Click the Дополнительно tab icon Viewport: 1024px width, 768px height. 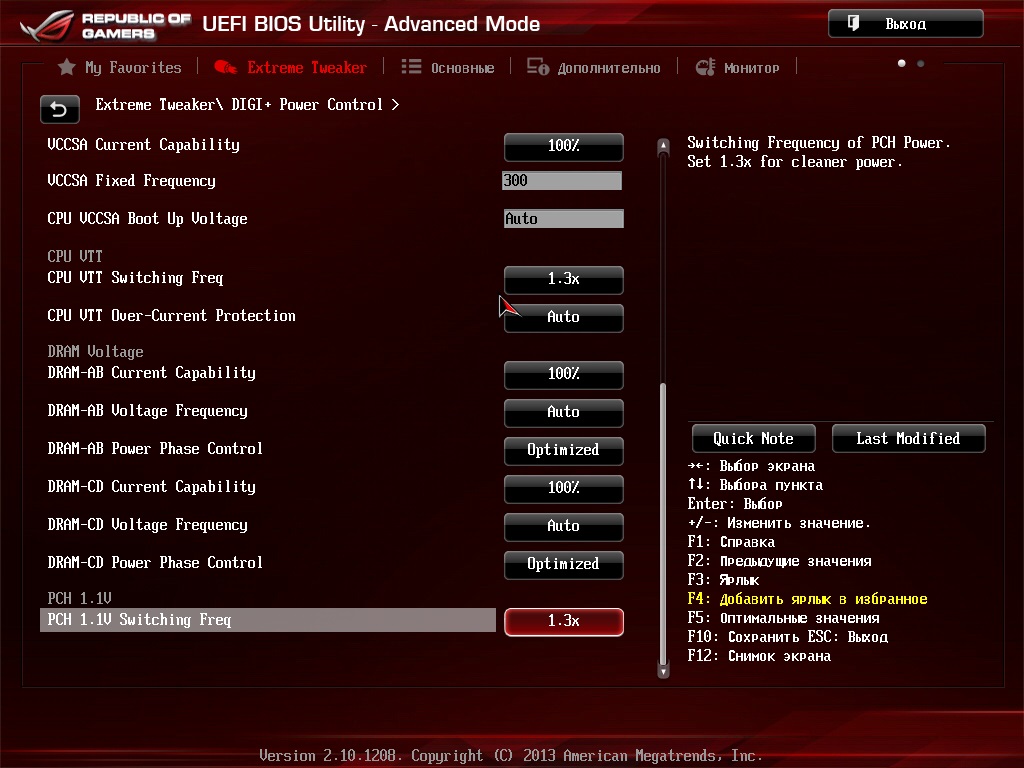(538, 67)
